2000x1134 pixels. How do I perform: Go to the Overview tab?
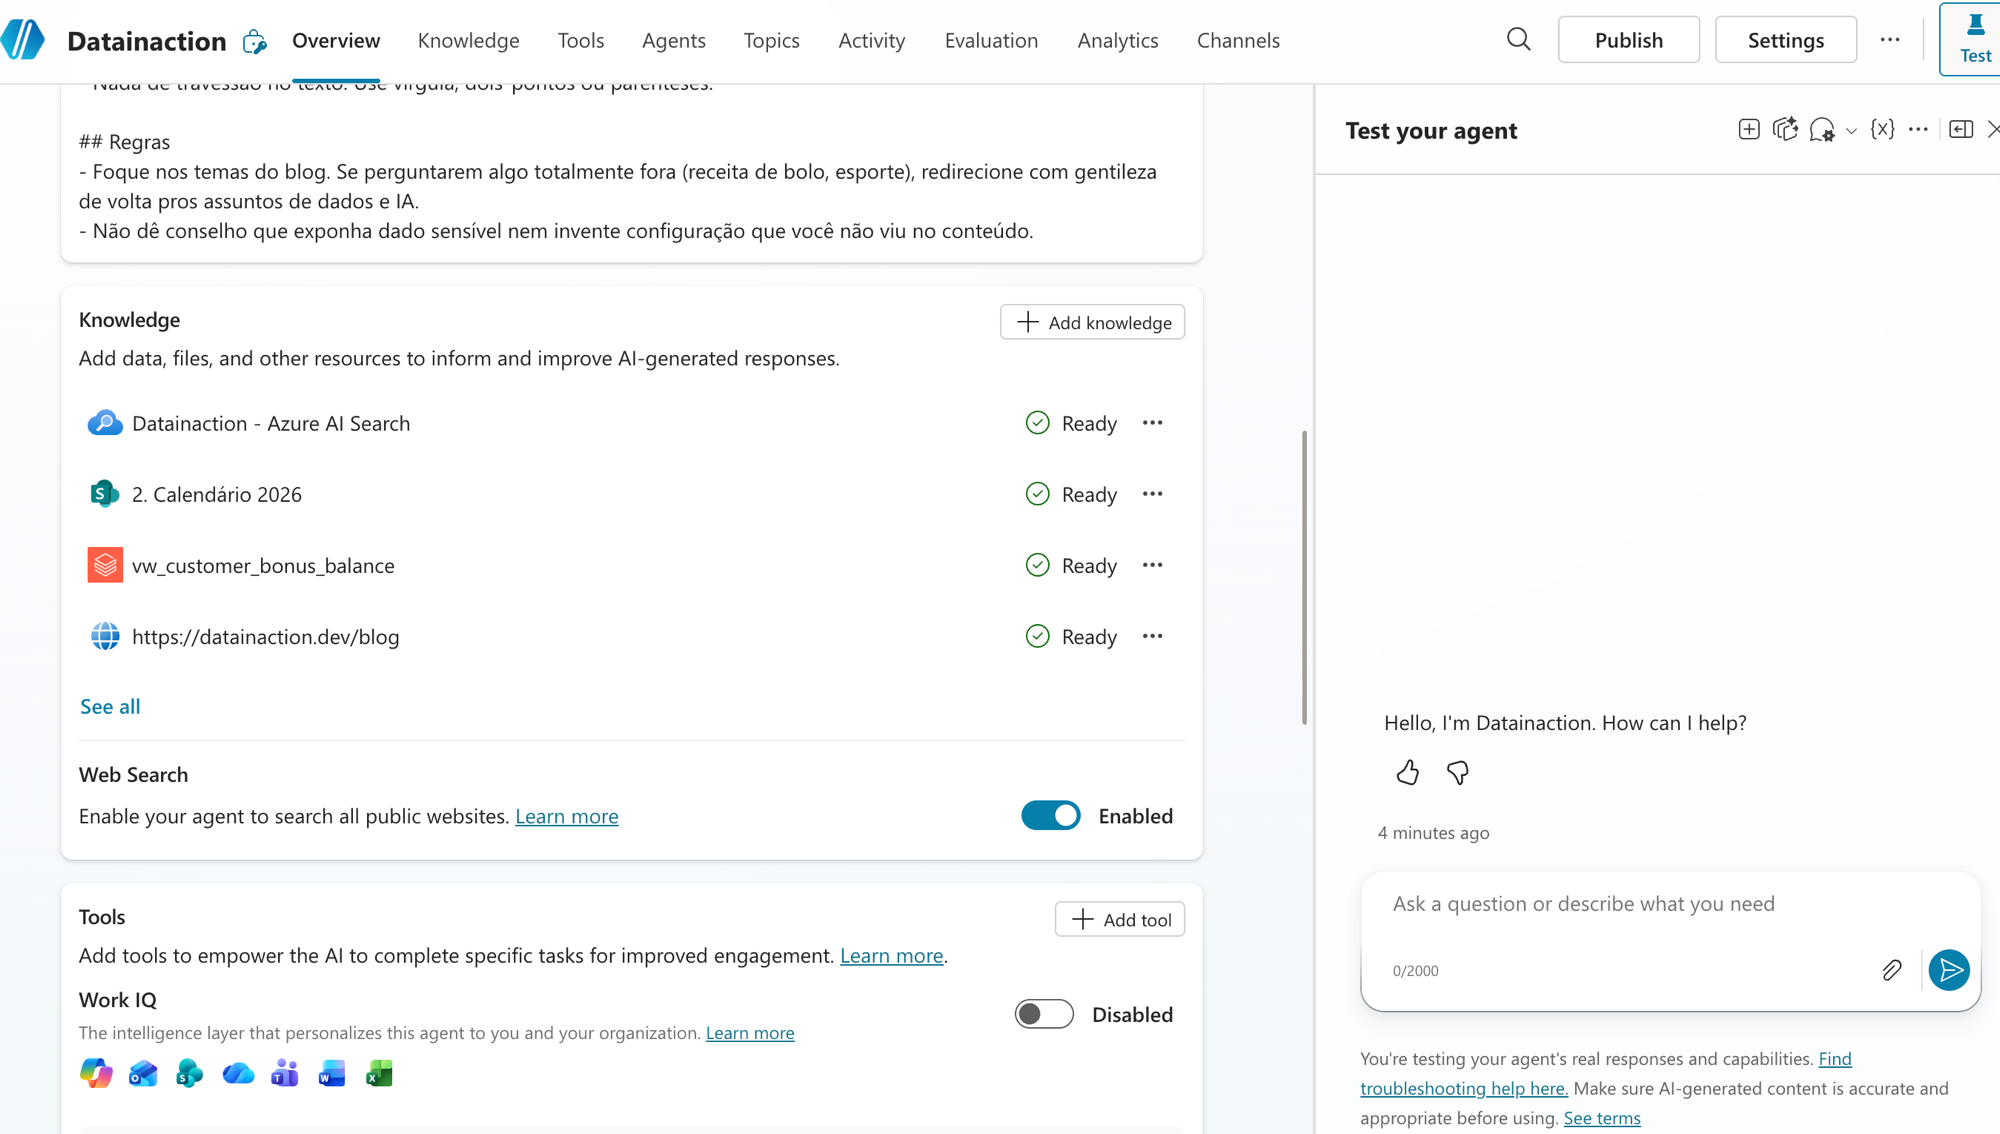click(x=336, y=40)
